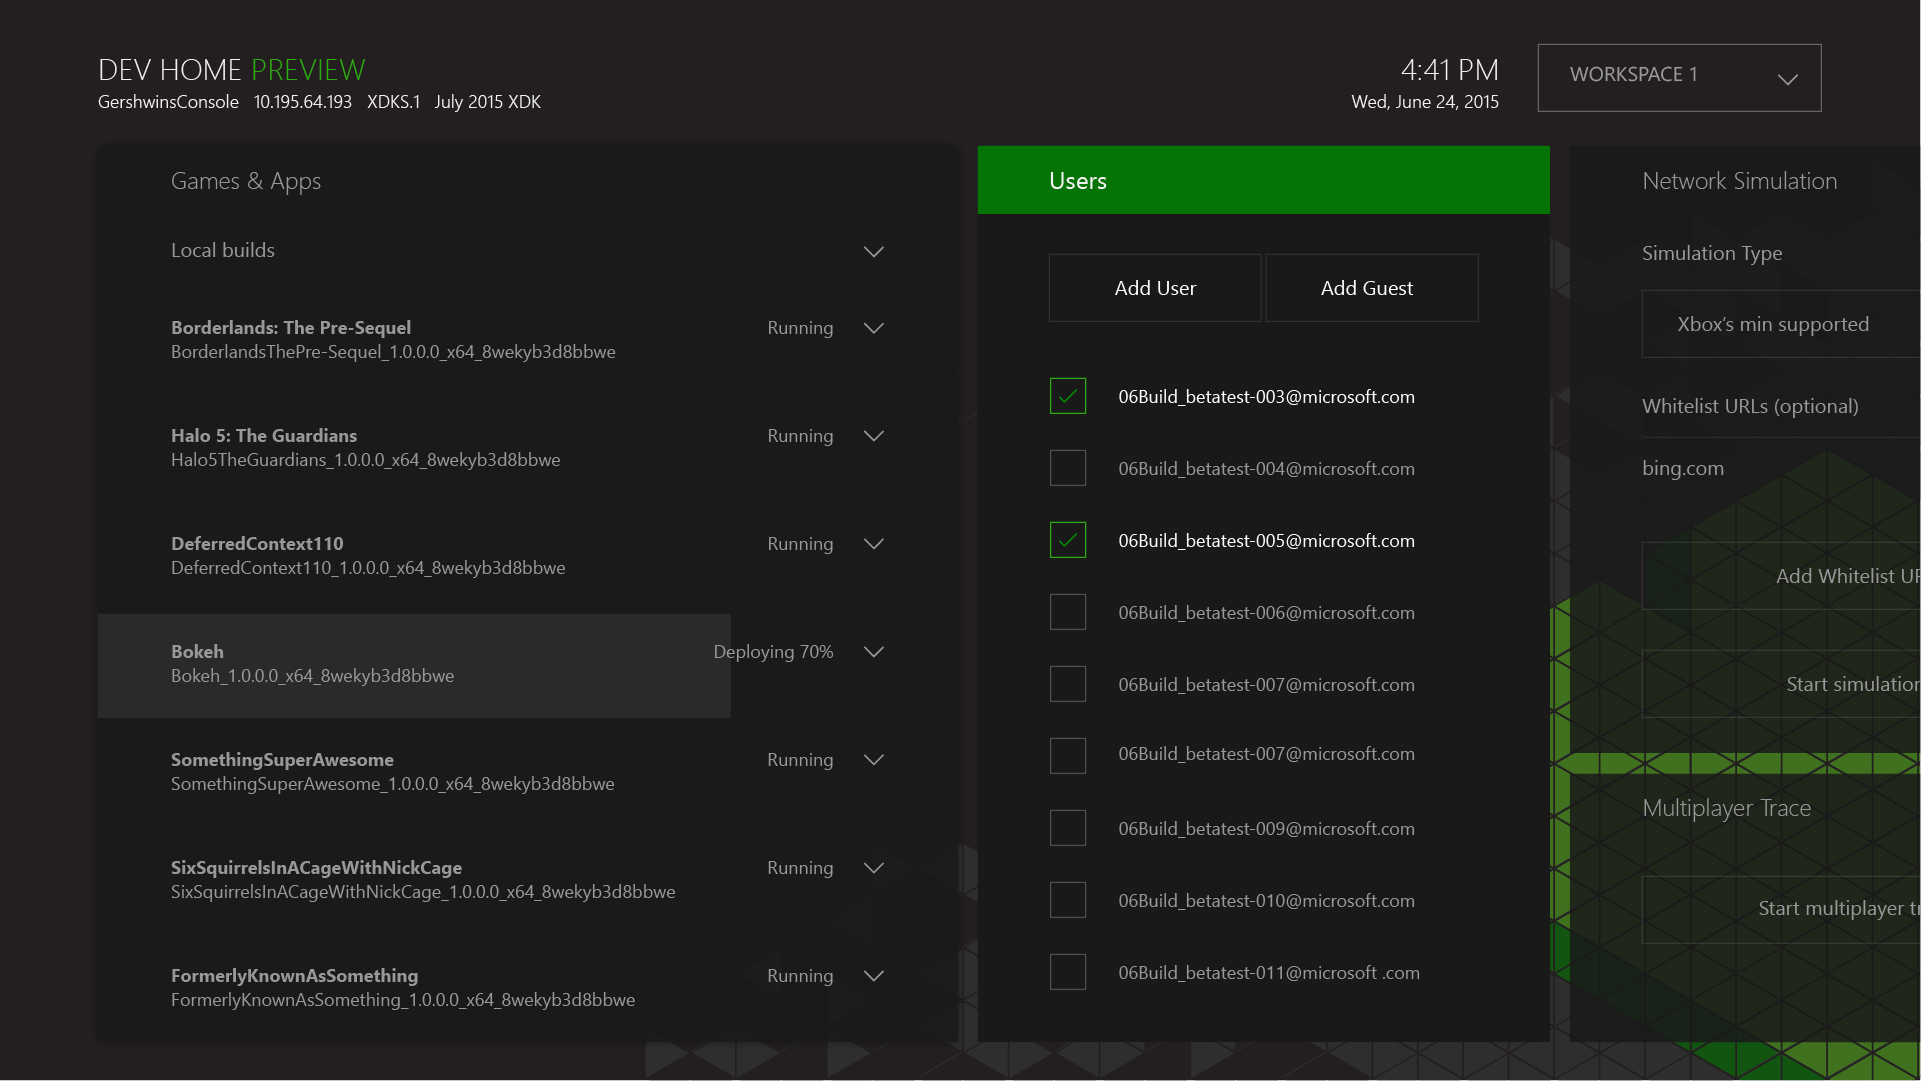Expand FormerlyKnownAsSomething entry

pyautogui.click(x=873, y=975)
